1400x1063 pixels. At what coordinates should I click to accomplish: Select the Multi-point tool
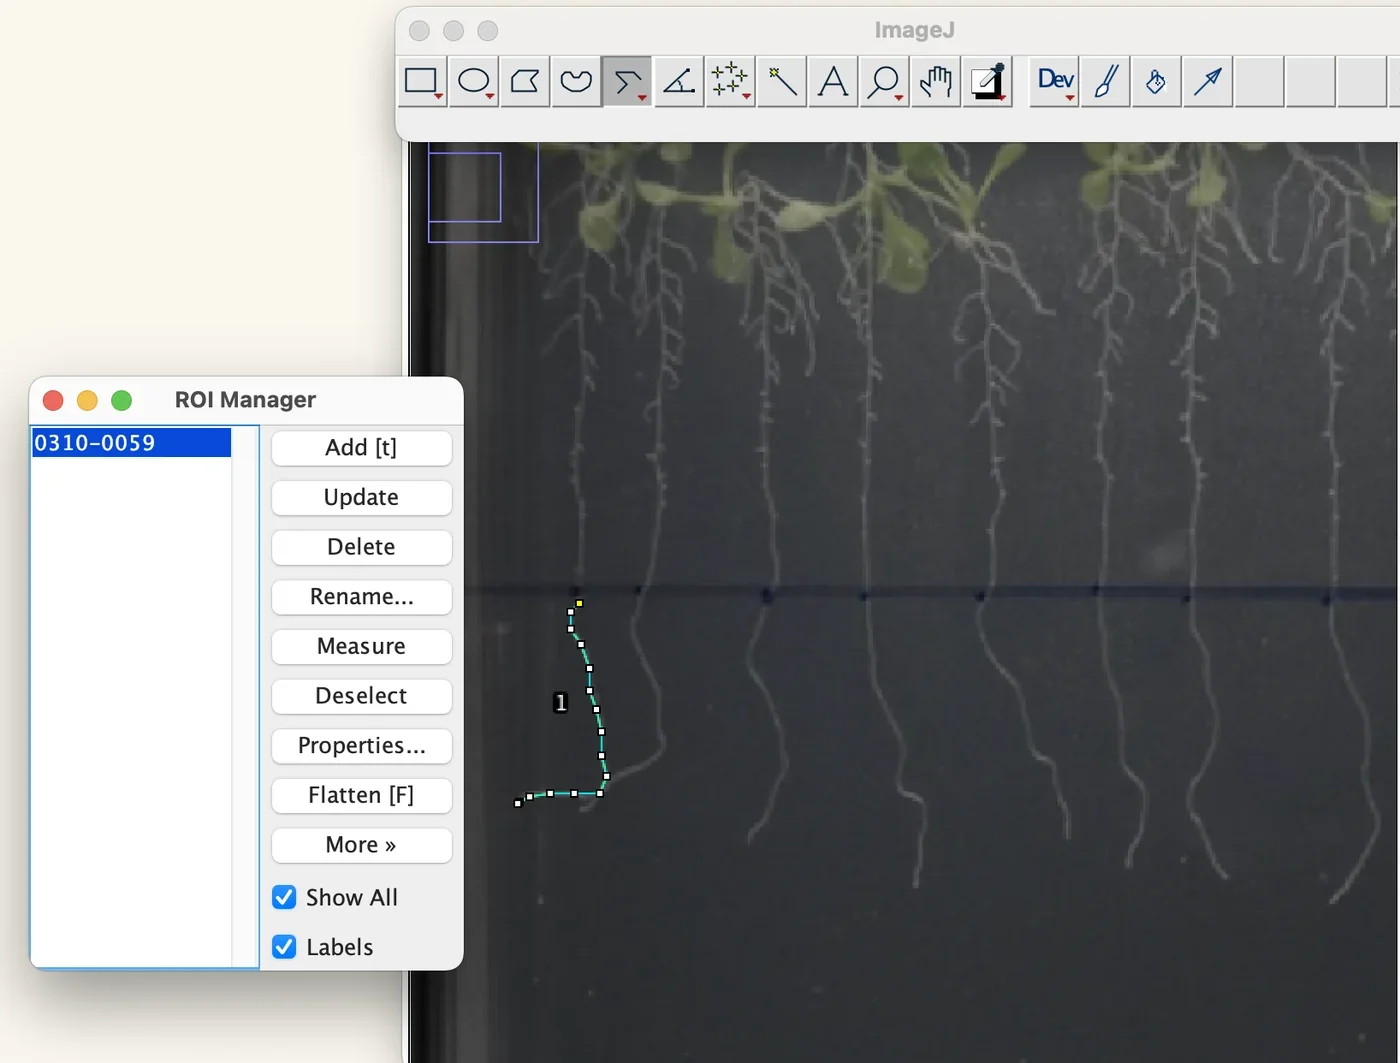[x=730, y=81]
